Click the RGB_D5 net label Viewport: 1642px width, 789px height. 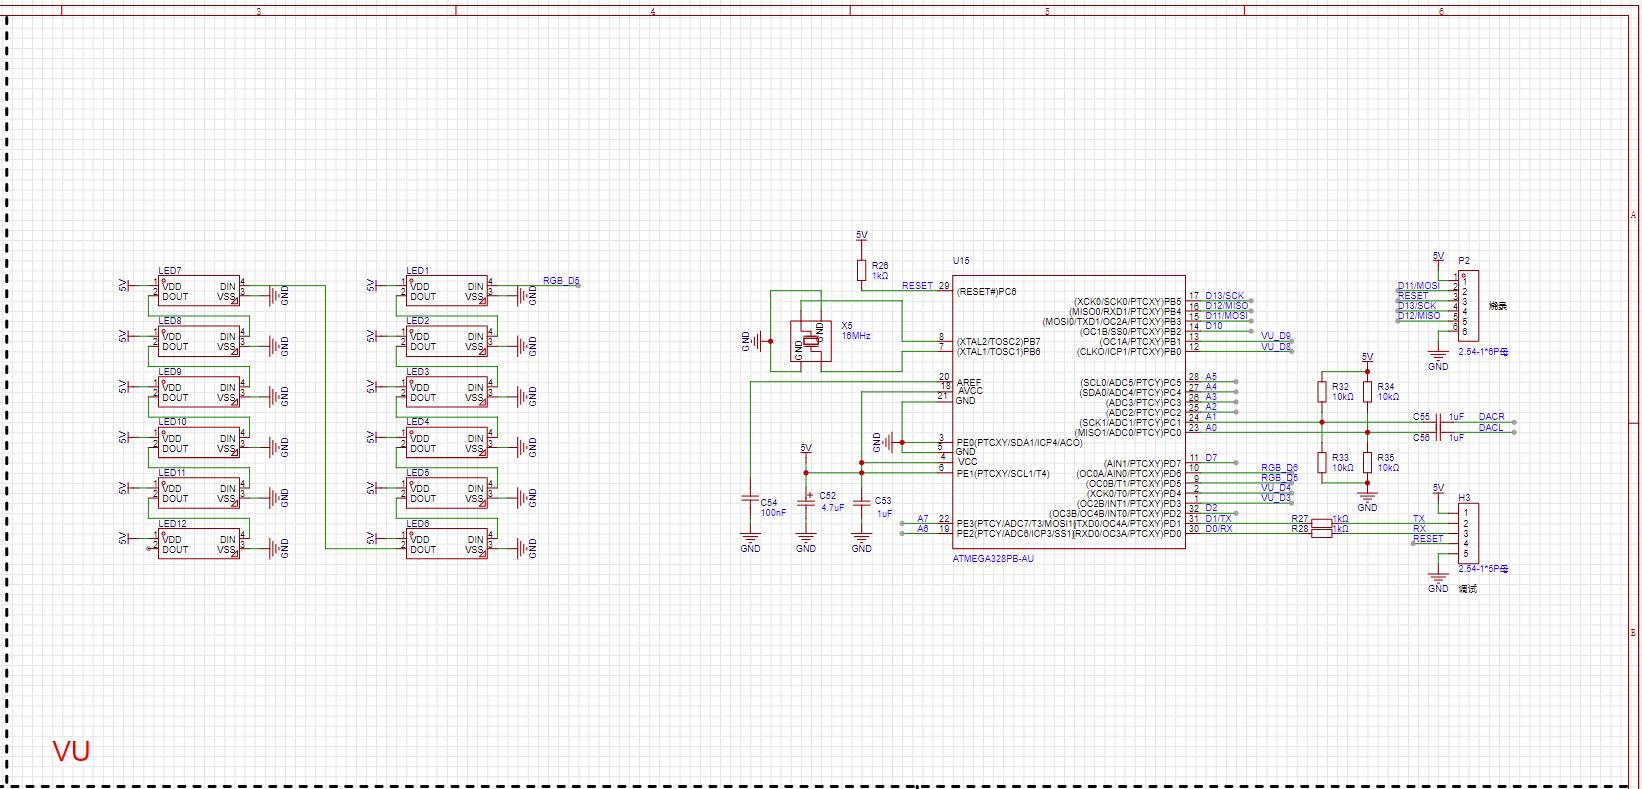pyautogui.click(x=561, y=281)
